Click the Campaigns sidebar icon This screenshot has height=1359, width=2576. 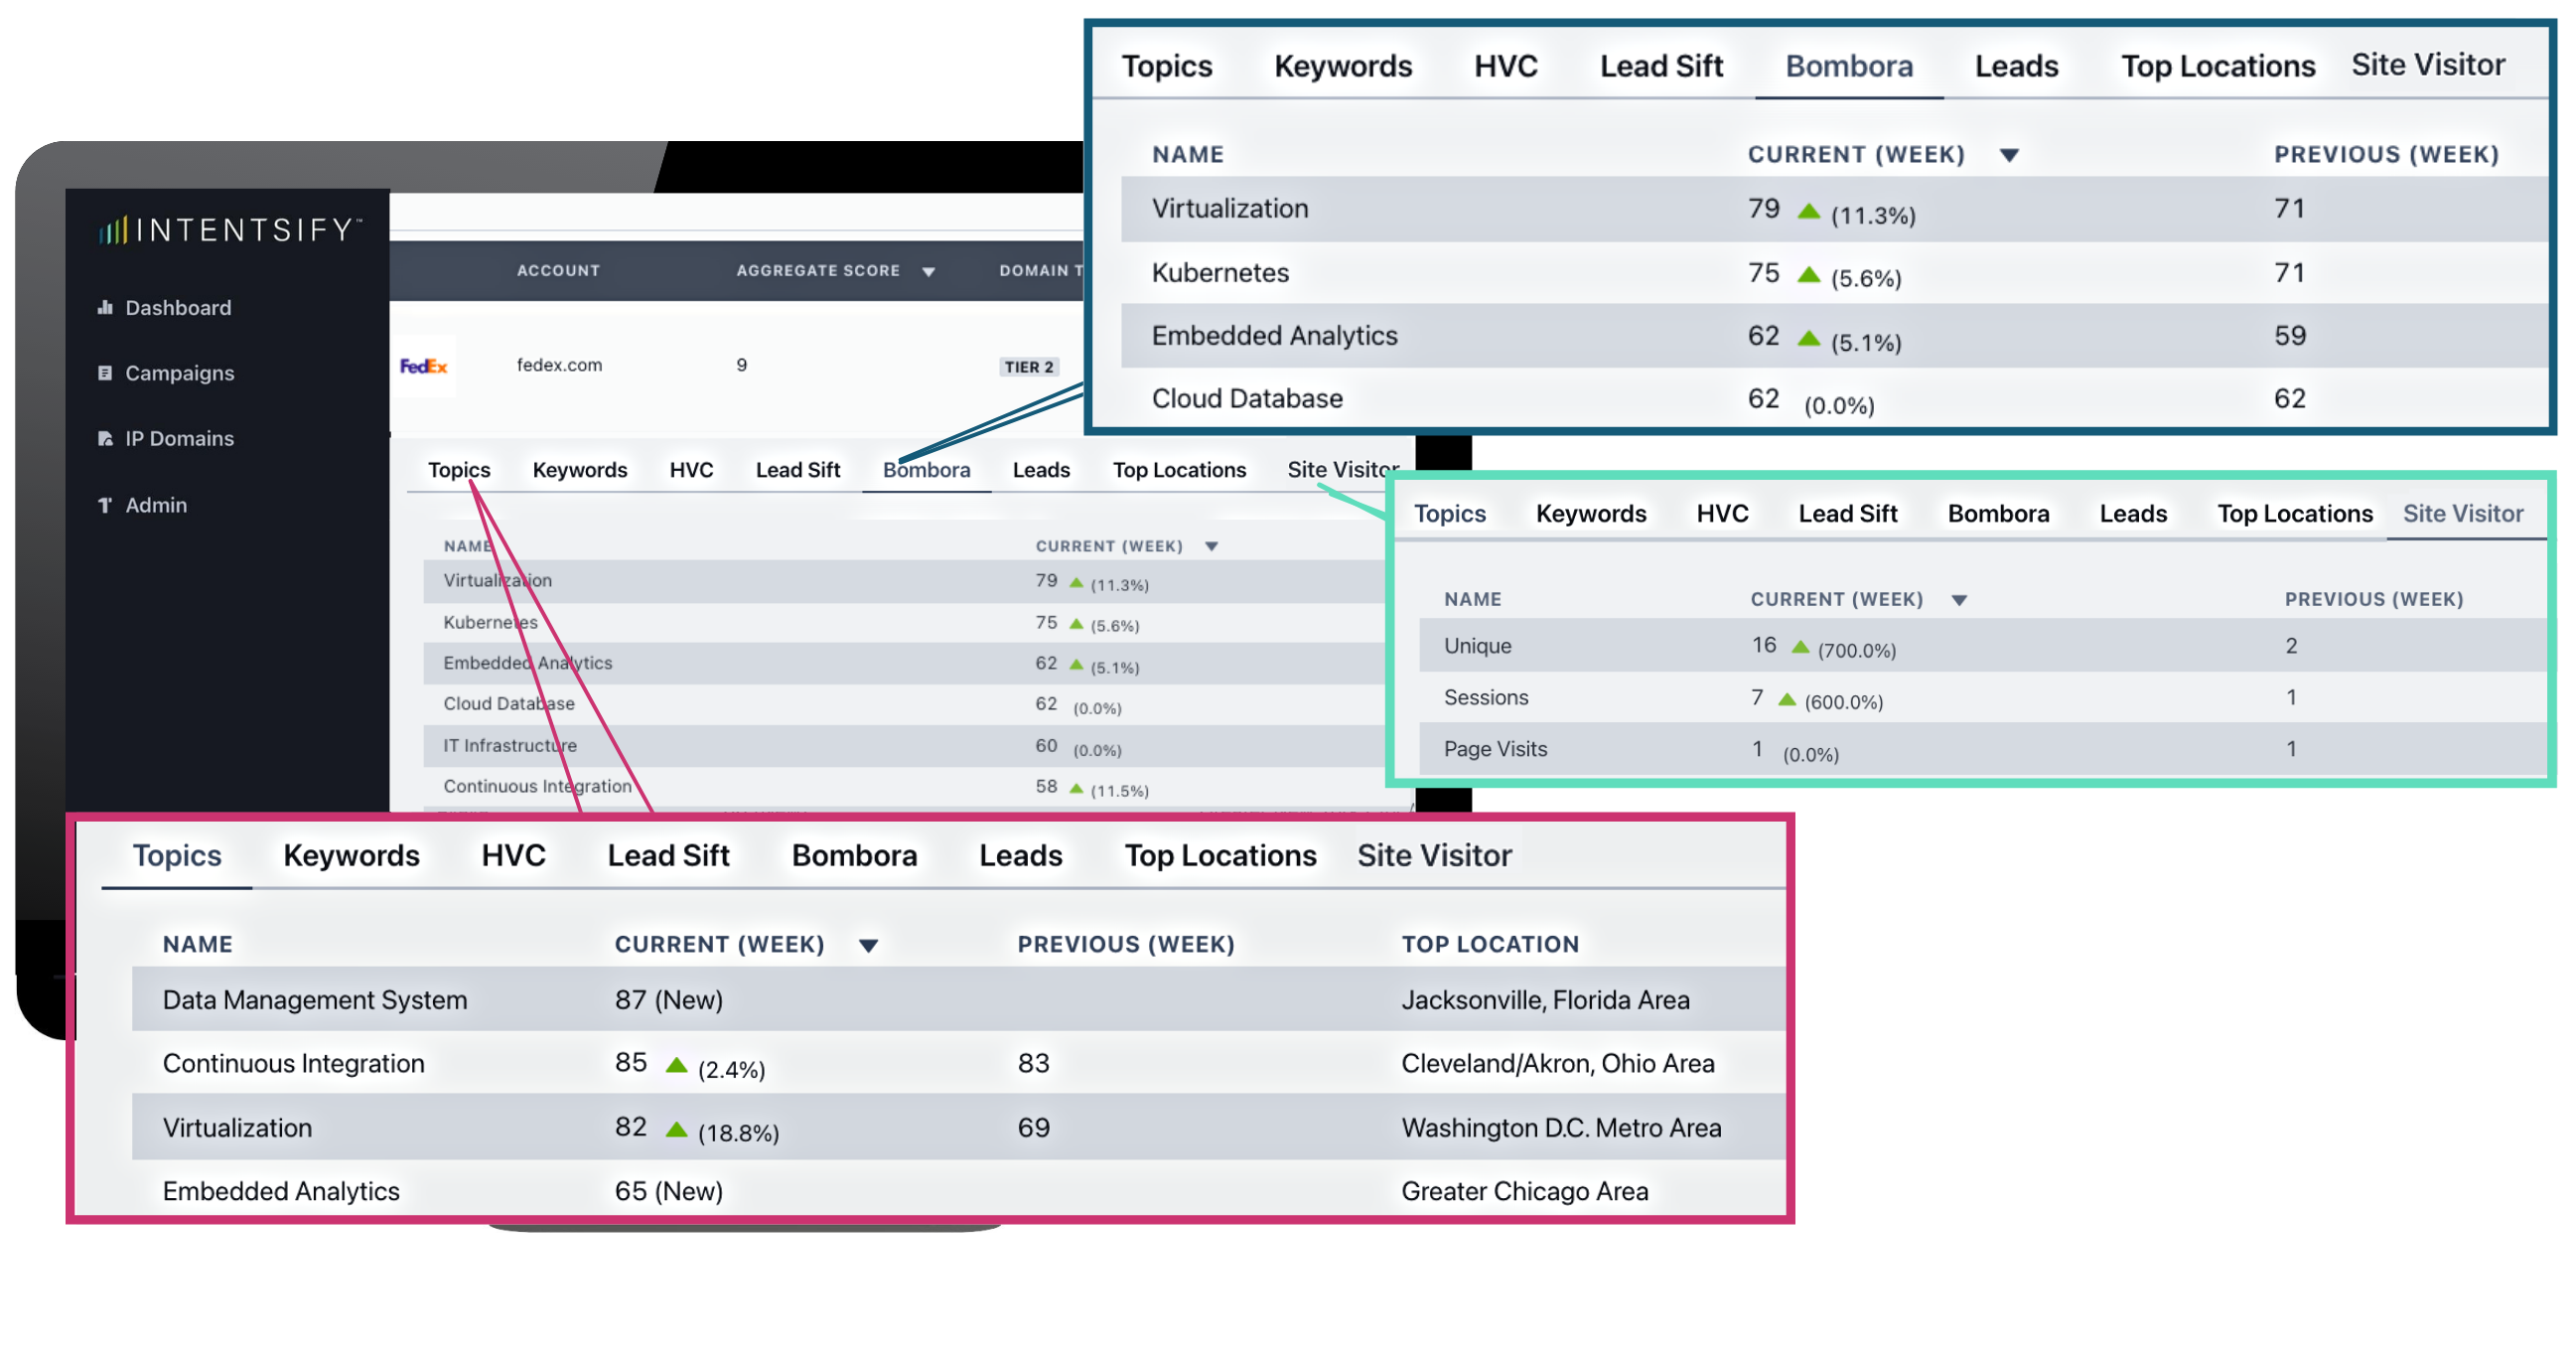pyautogui.click(x=104, y=373)
